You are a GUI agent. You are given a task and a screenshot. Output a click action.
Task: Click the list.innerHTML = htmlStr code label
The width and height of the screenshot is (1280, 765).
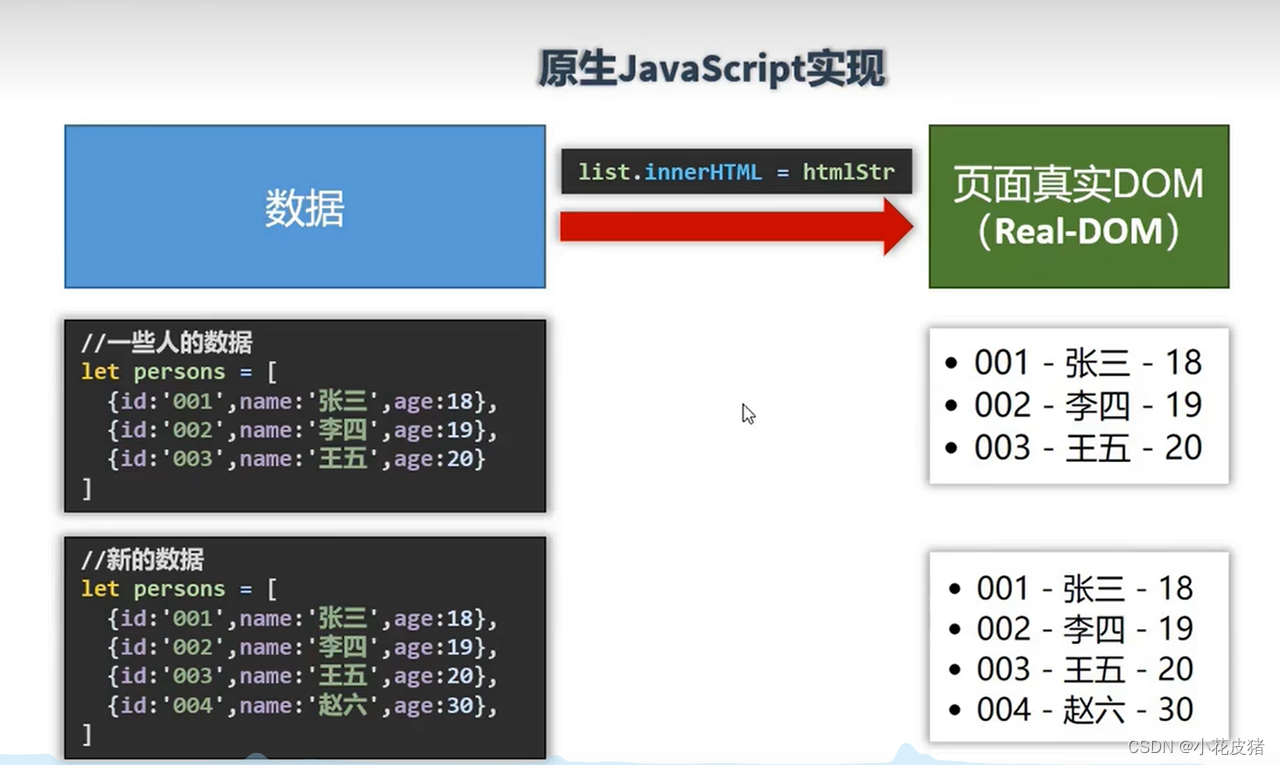click(736, 172)
